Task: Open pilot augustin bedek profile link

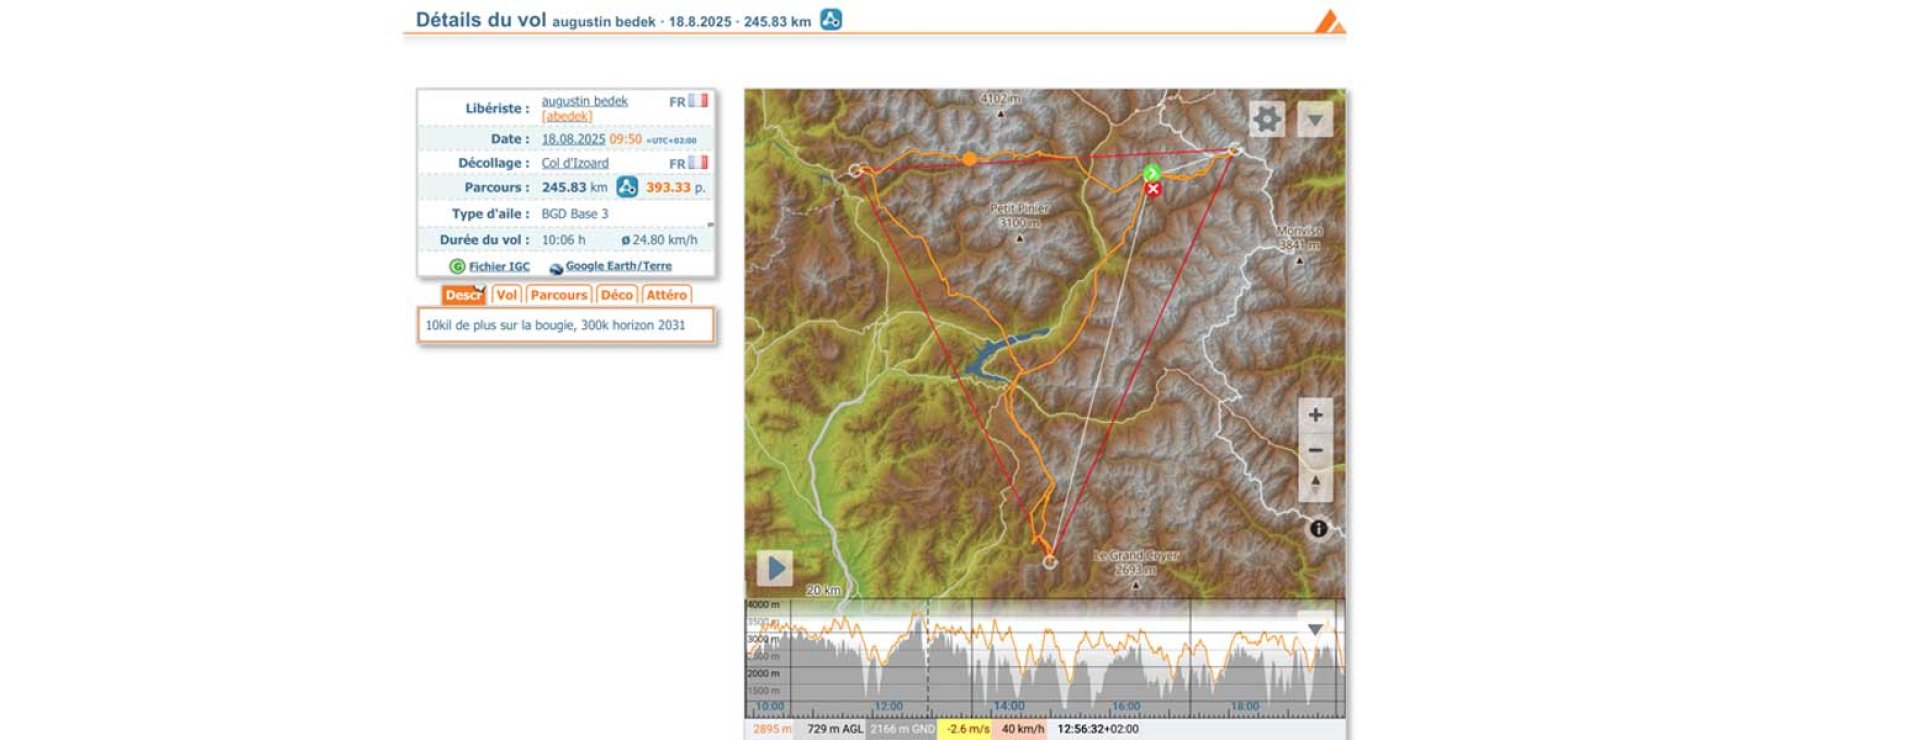Action: point(584,101)
